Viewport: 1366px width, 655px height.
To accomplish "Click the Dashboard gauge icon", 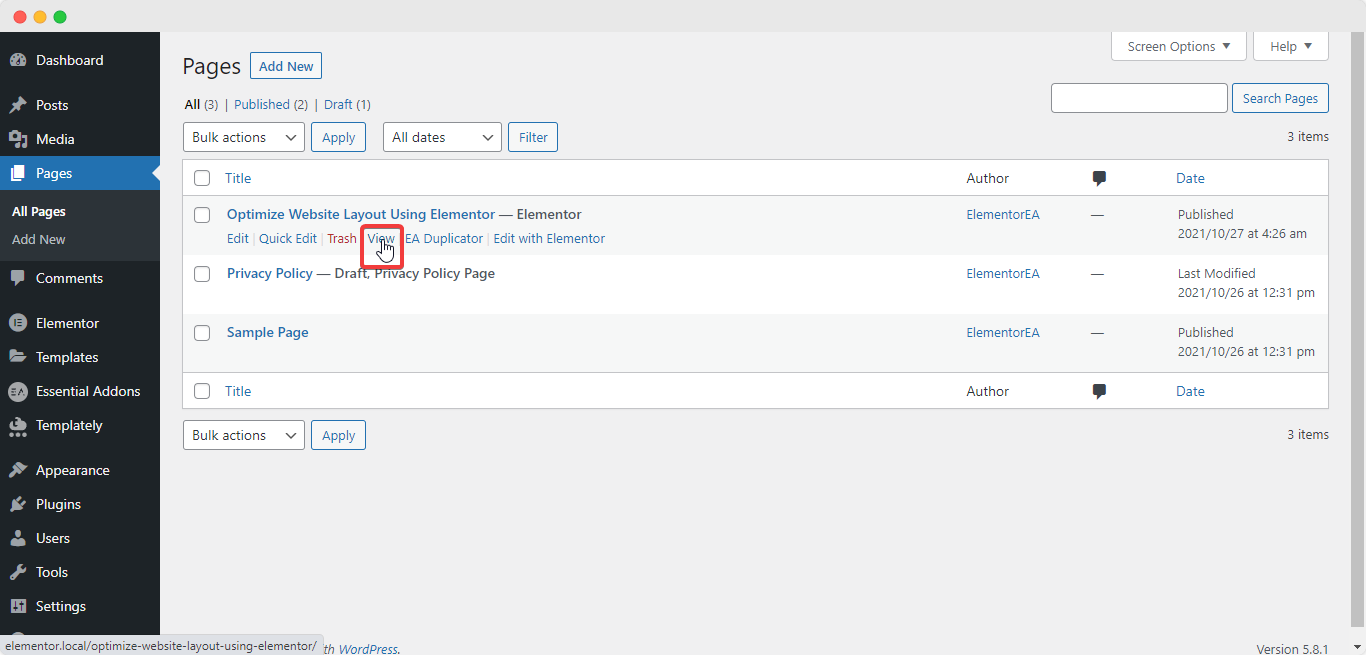I will tap(18, 61).
